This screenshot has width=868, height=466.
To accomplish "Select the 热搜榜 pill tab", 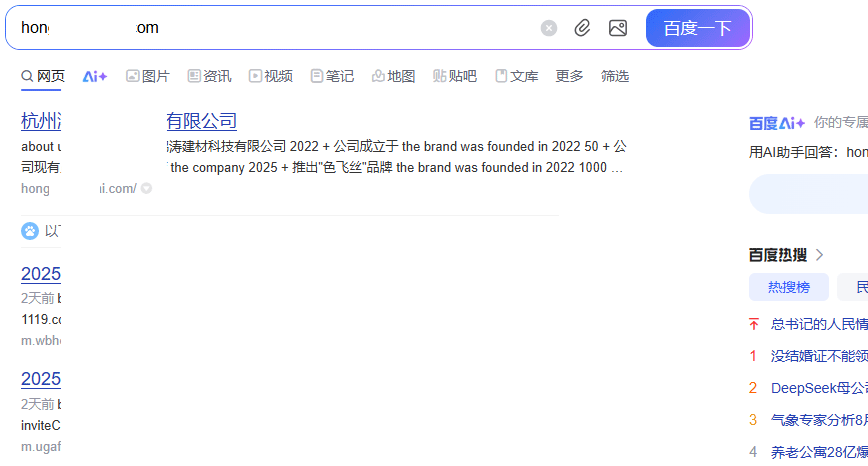I will [x=788, y=288].
